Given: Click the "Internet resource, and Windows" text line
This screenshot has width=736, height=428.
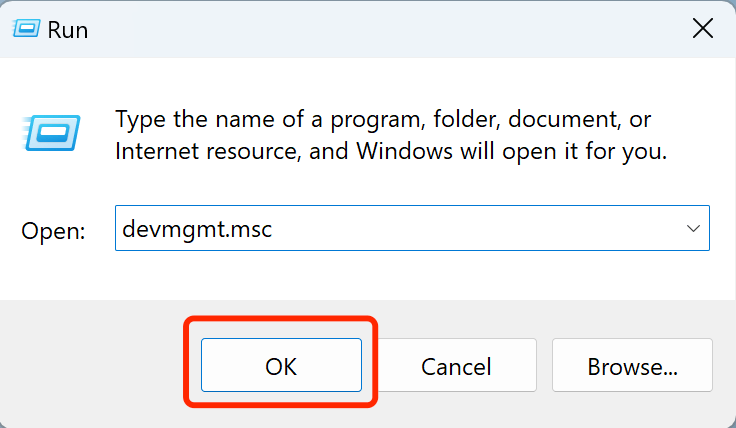Looking at the screenshot, I should (x=300, y=152).
